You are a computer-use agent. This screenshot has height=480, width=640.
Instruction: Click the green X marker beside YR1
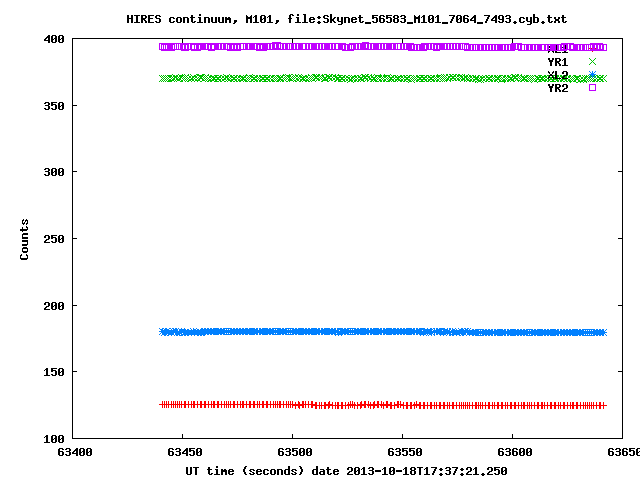coord(592,62)
